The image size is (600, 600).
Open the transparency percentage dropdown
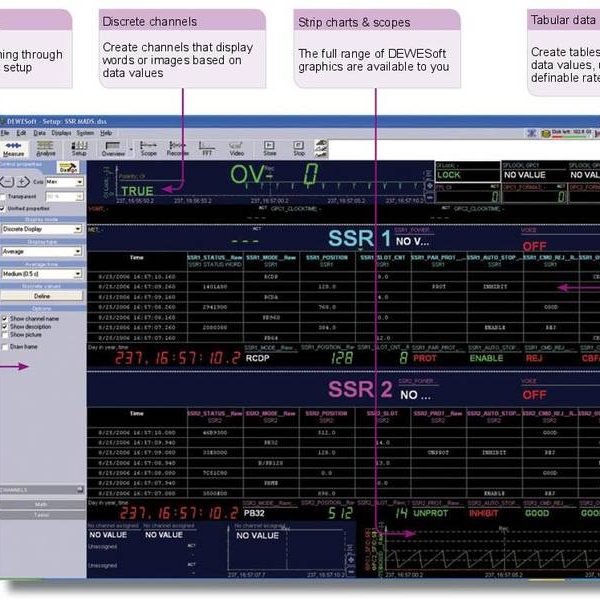[x=64, y=197]
